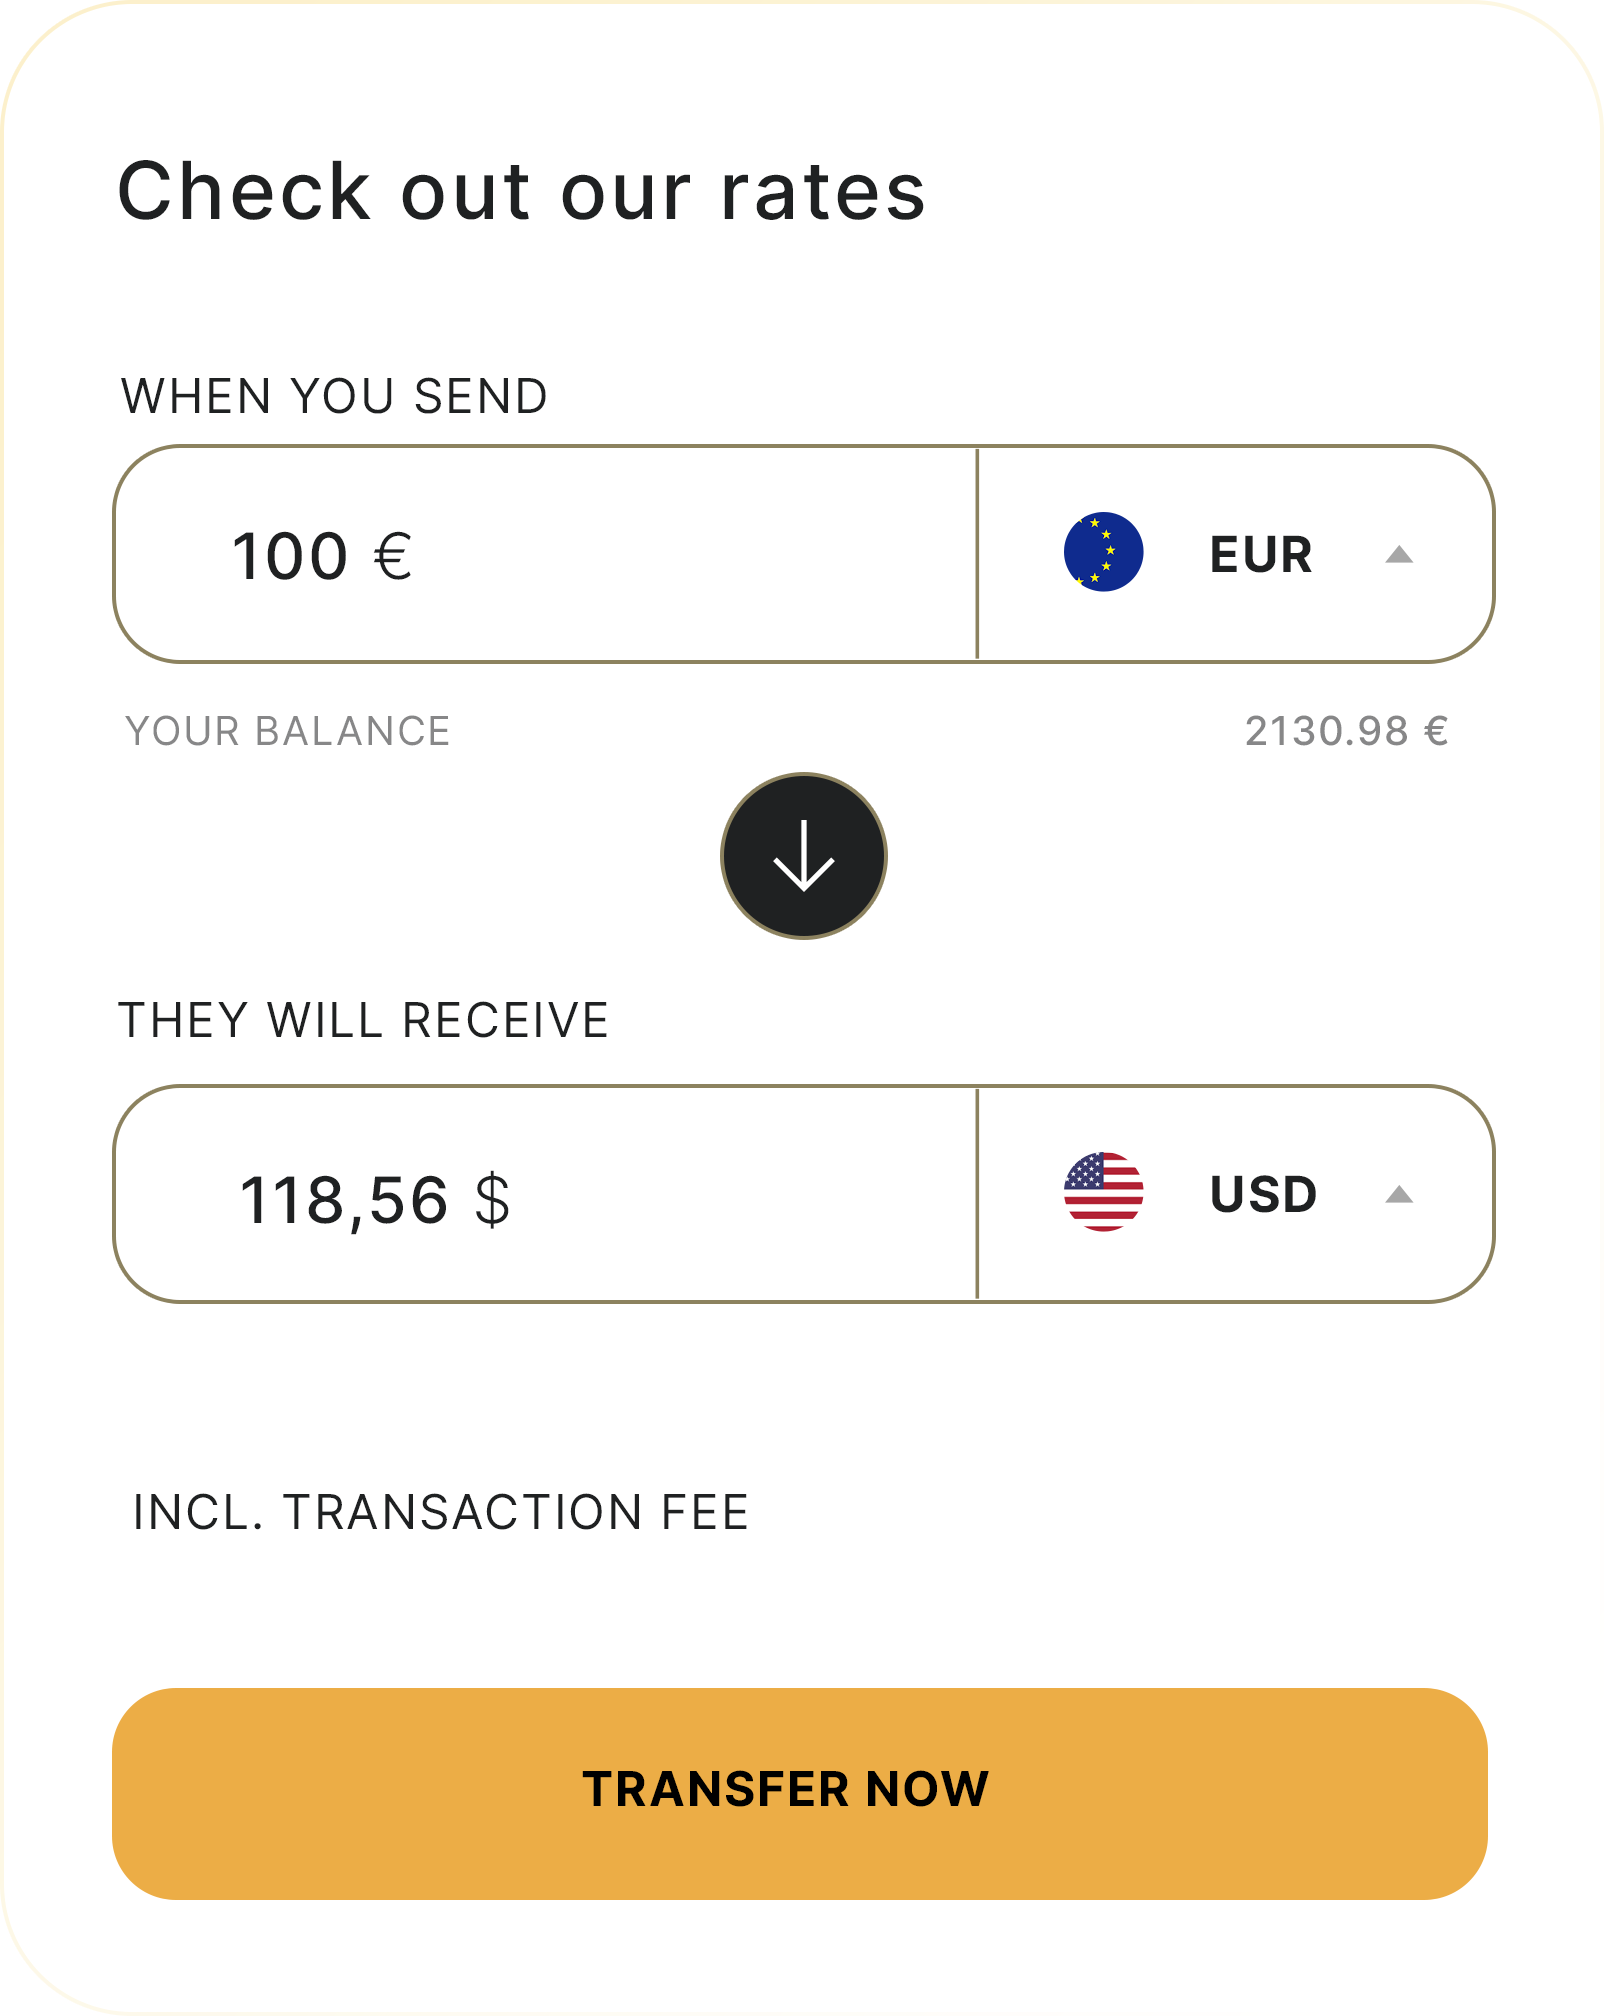Open the EUR currency selector label
This screenshot has width=1604, height=2016.
click(1260, 555)
